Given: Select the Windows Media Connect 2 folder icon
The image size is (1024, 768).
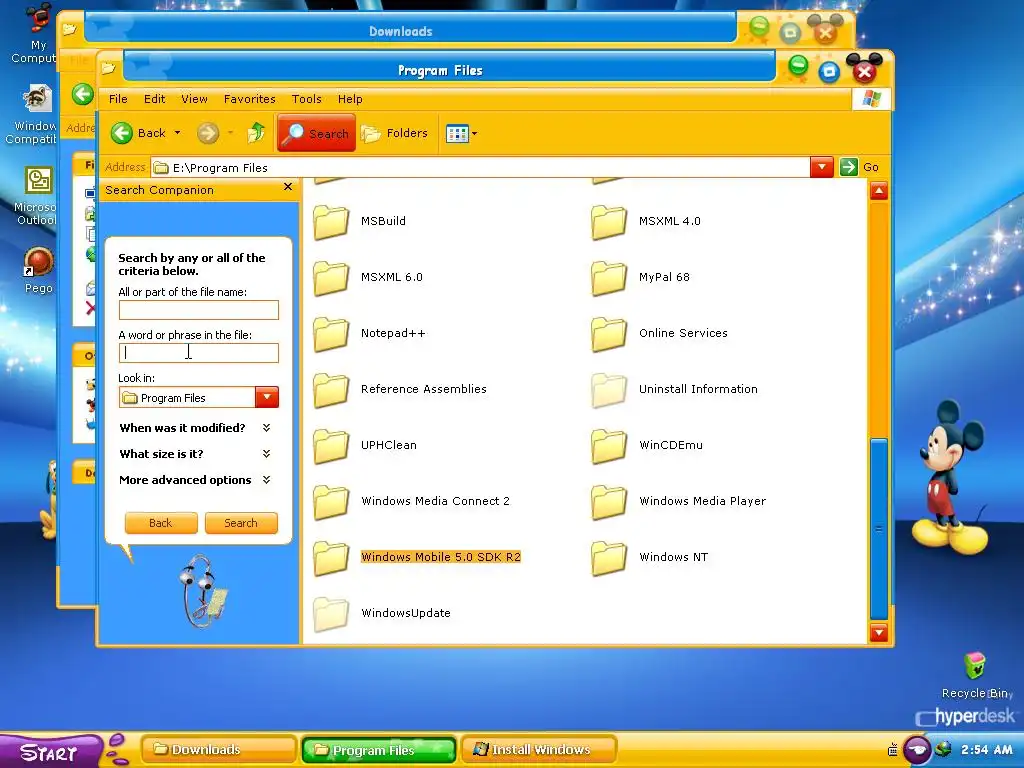Looking at the screenshot, I should coord(331,503).
